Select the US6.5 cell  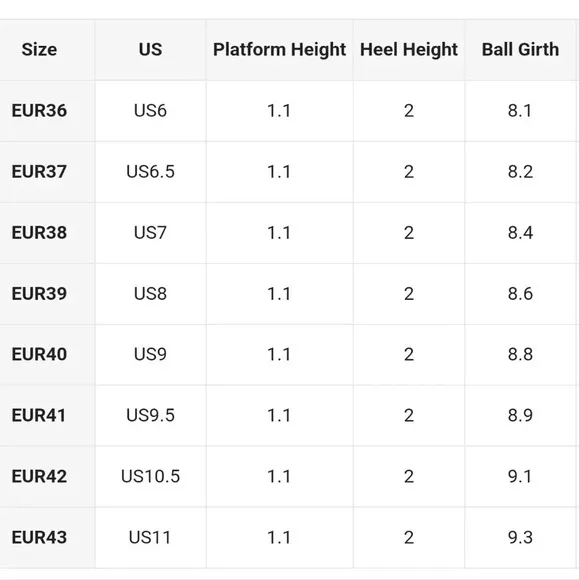(150, 172)
